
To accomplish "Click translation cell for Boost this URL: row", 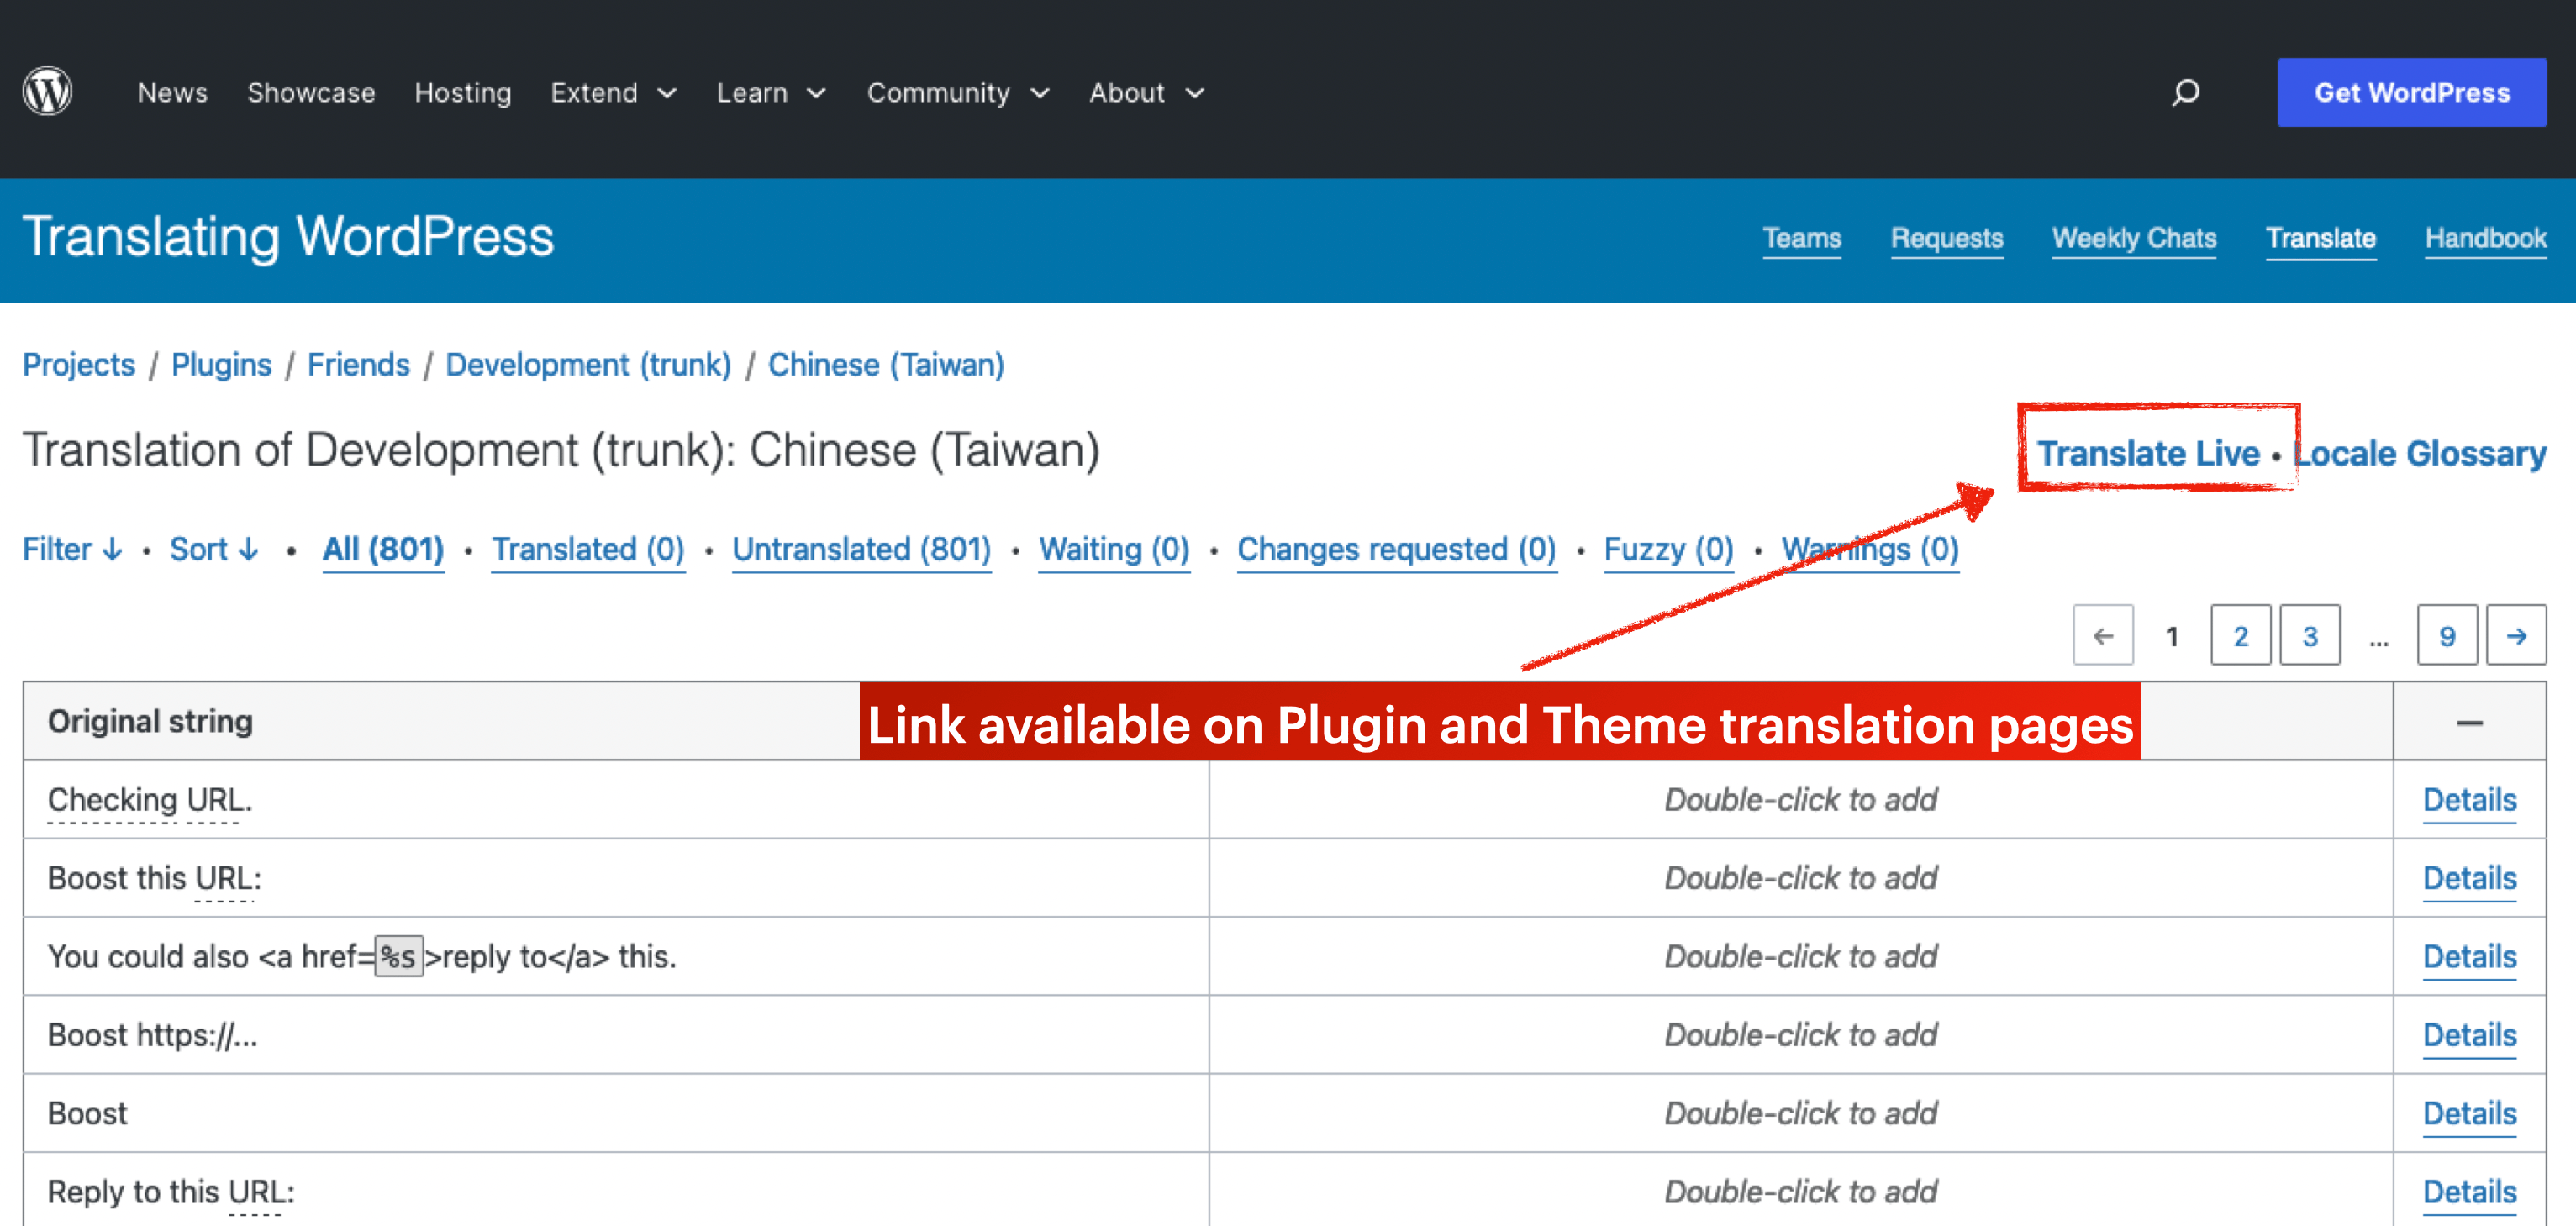I will pos(1801,878).
